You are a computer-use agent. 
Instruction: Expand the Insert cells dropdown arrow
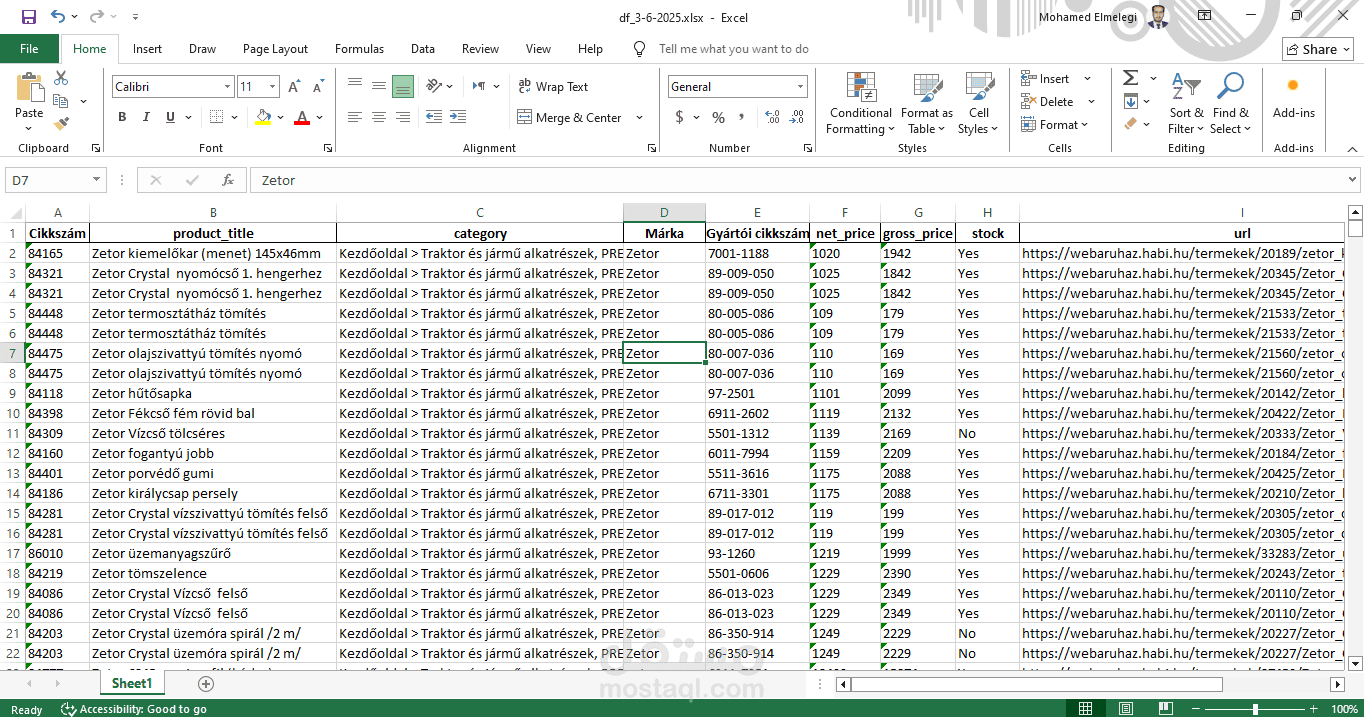pyautogui.click(x=1088, y=78)
